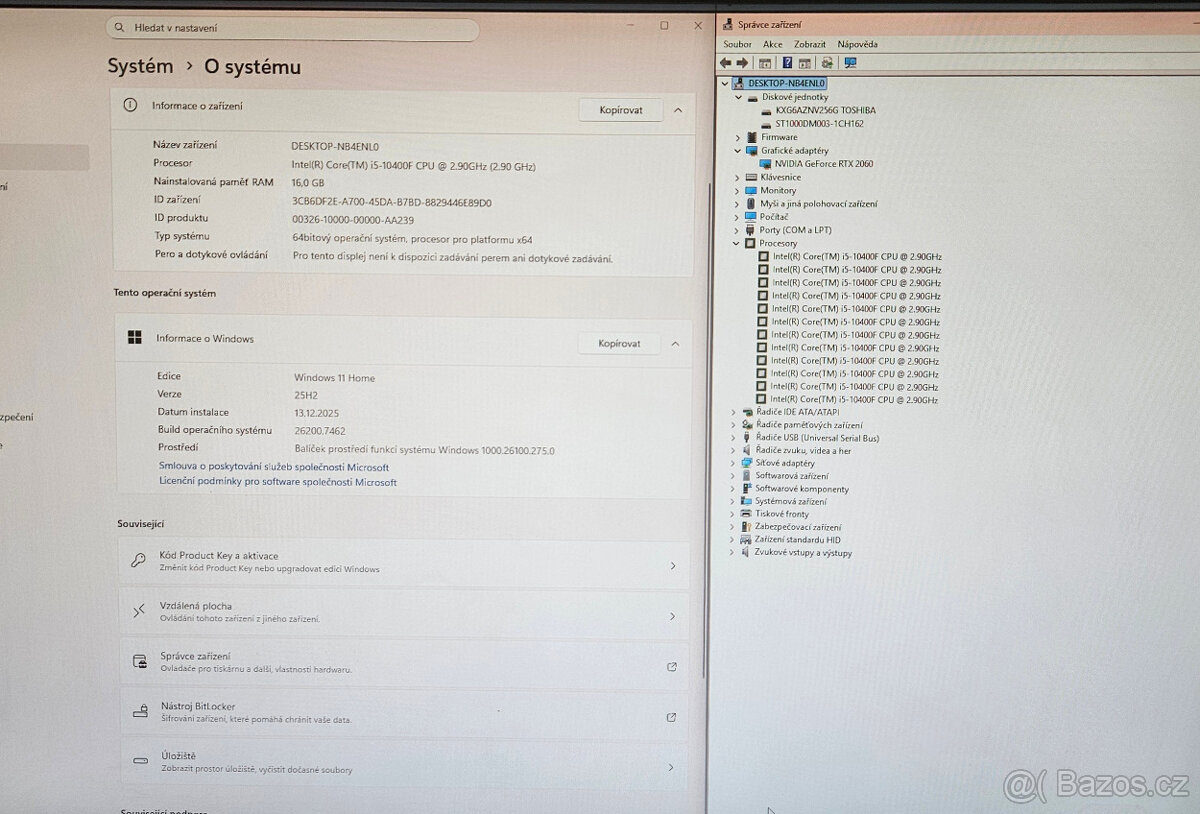1200x814 pixels.
Task: Open the Zobrazit menu in Device Manager
Action: click(x=810, y=44)
